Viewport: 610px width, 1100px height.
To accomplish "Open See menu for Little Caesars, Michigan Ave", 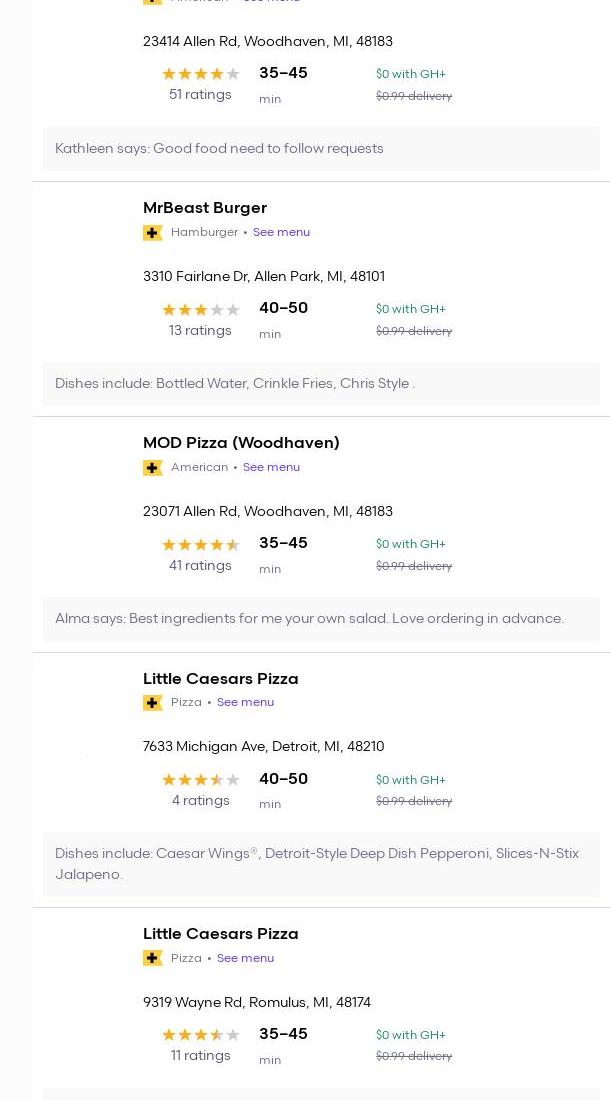I will coord(245,702).
